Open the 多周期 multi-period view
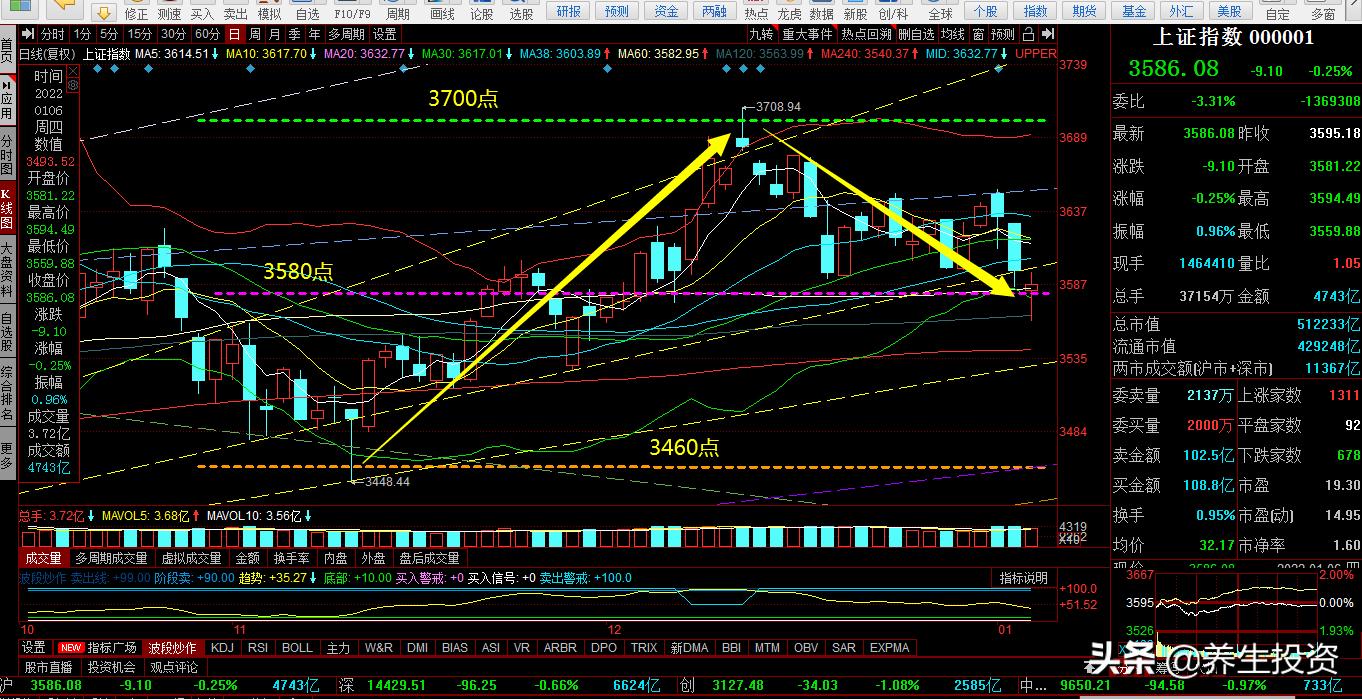Viewport: 1362px width, 699px height. point(347,33)
